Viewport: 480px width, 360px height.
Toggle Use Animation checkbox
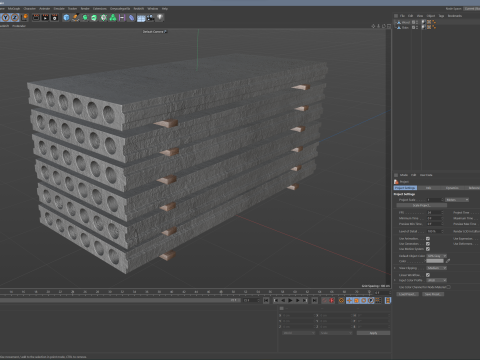pyautogui.click(x=428, y=239)
